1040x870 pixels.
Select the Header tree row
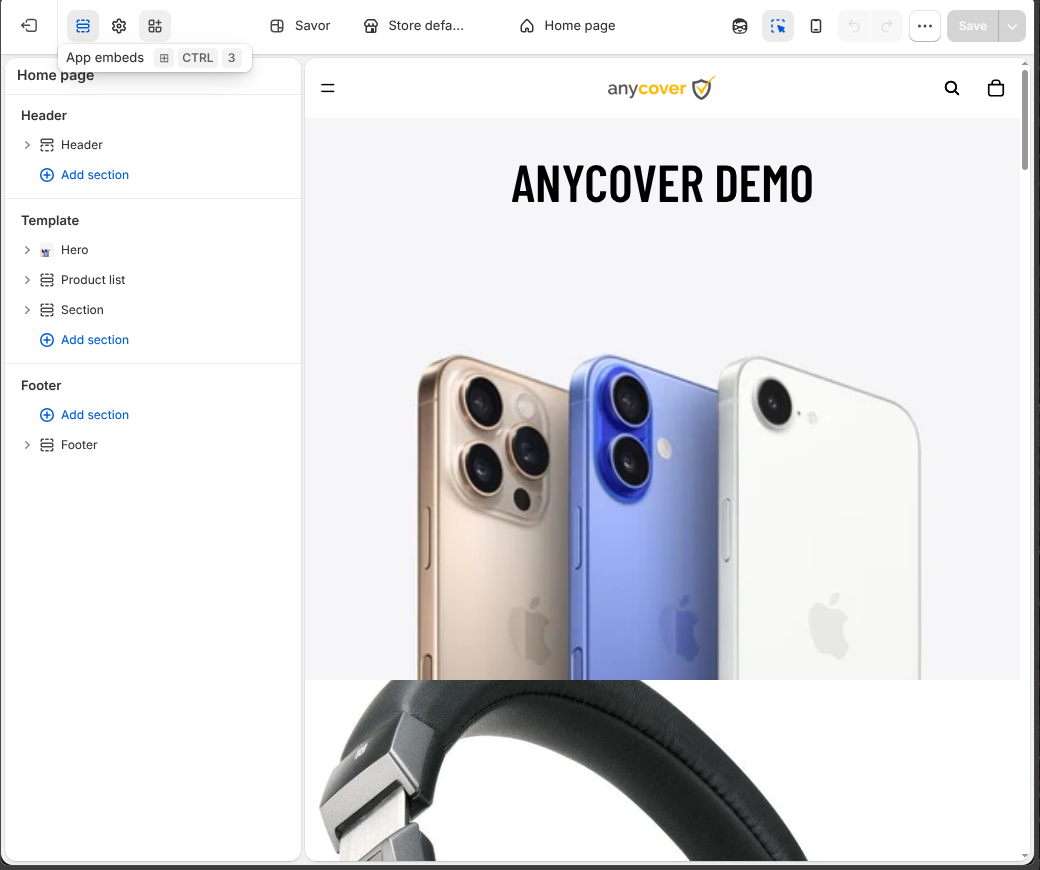[x=153, y=145]
